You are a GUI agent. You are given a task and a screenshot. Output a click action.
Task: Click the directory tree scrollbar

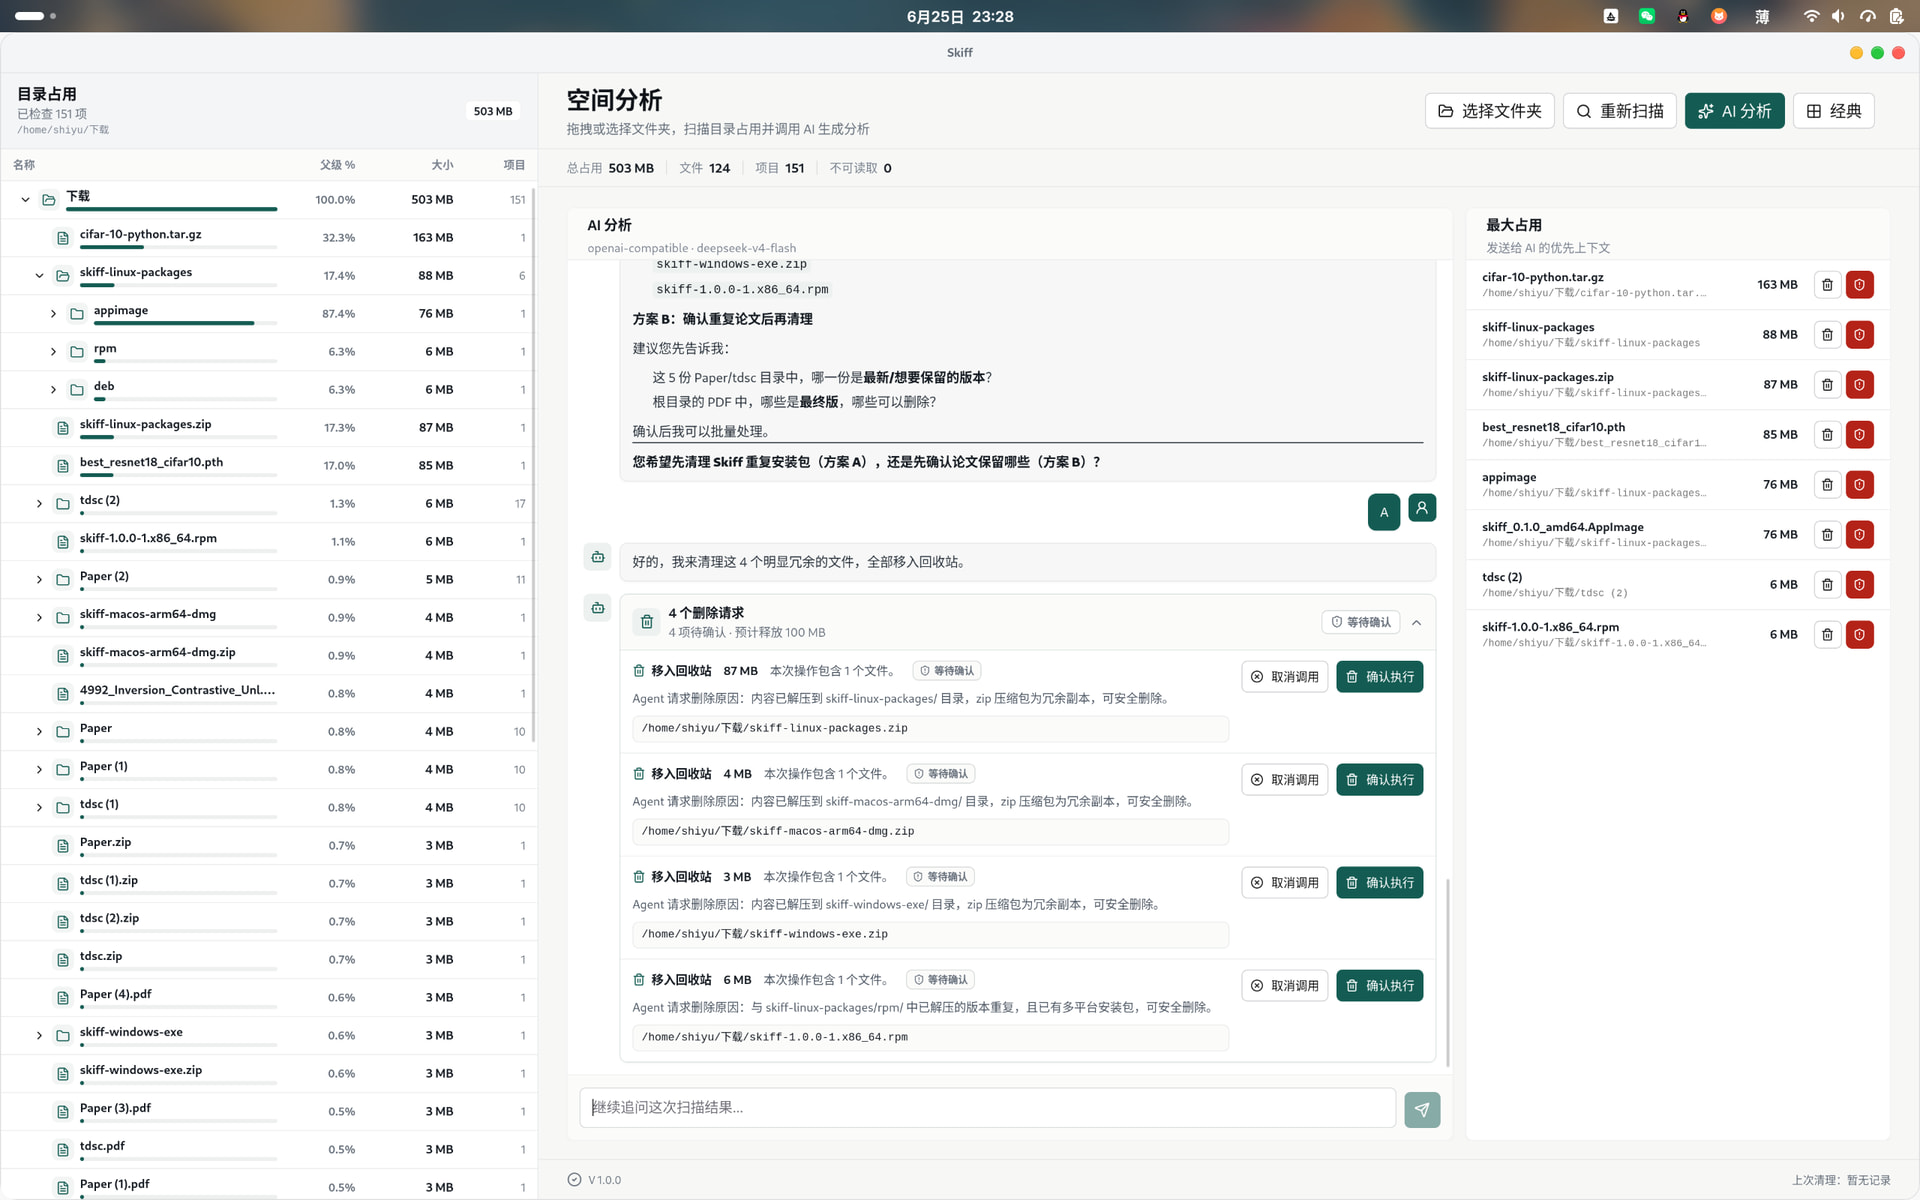click(533, 465)
